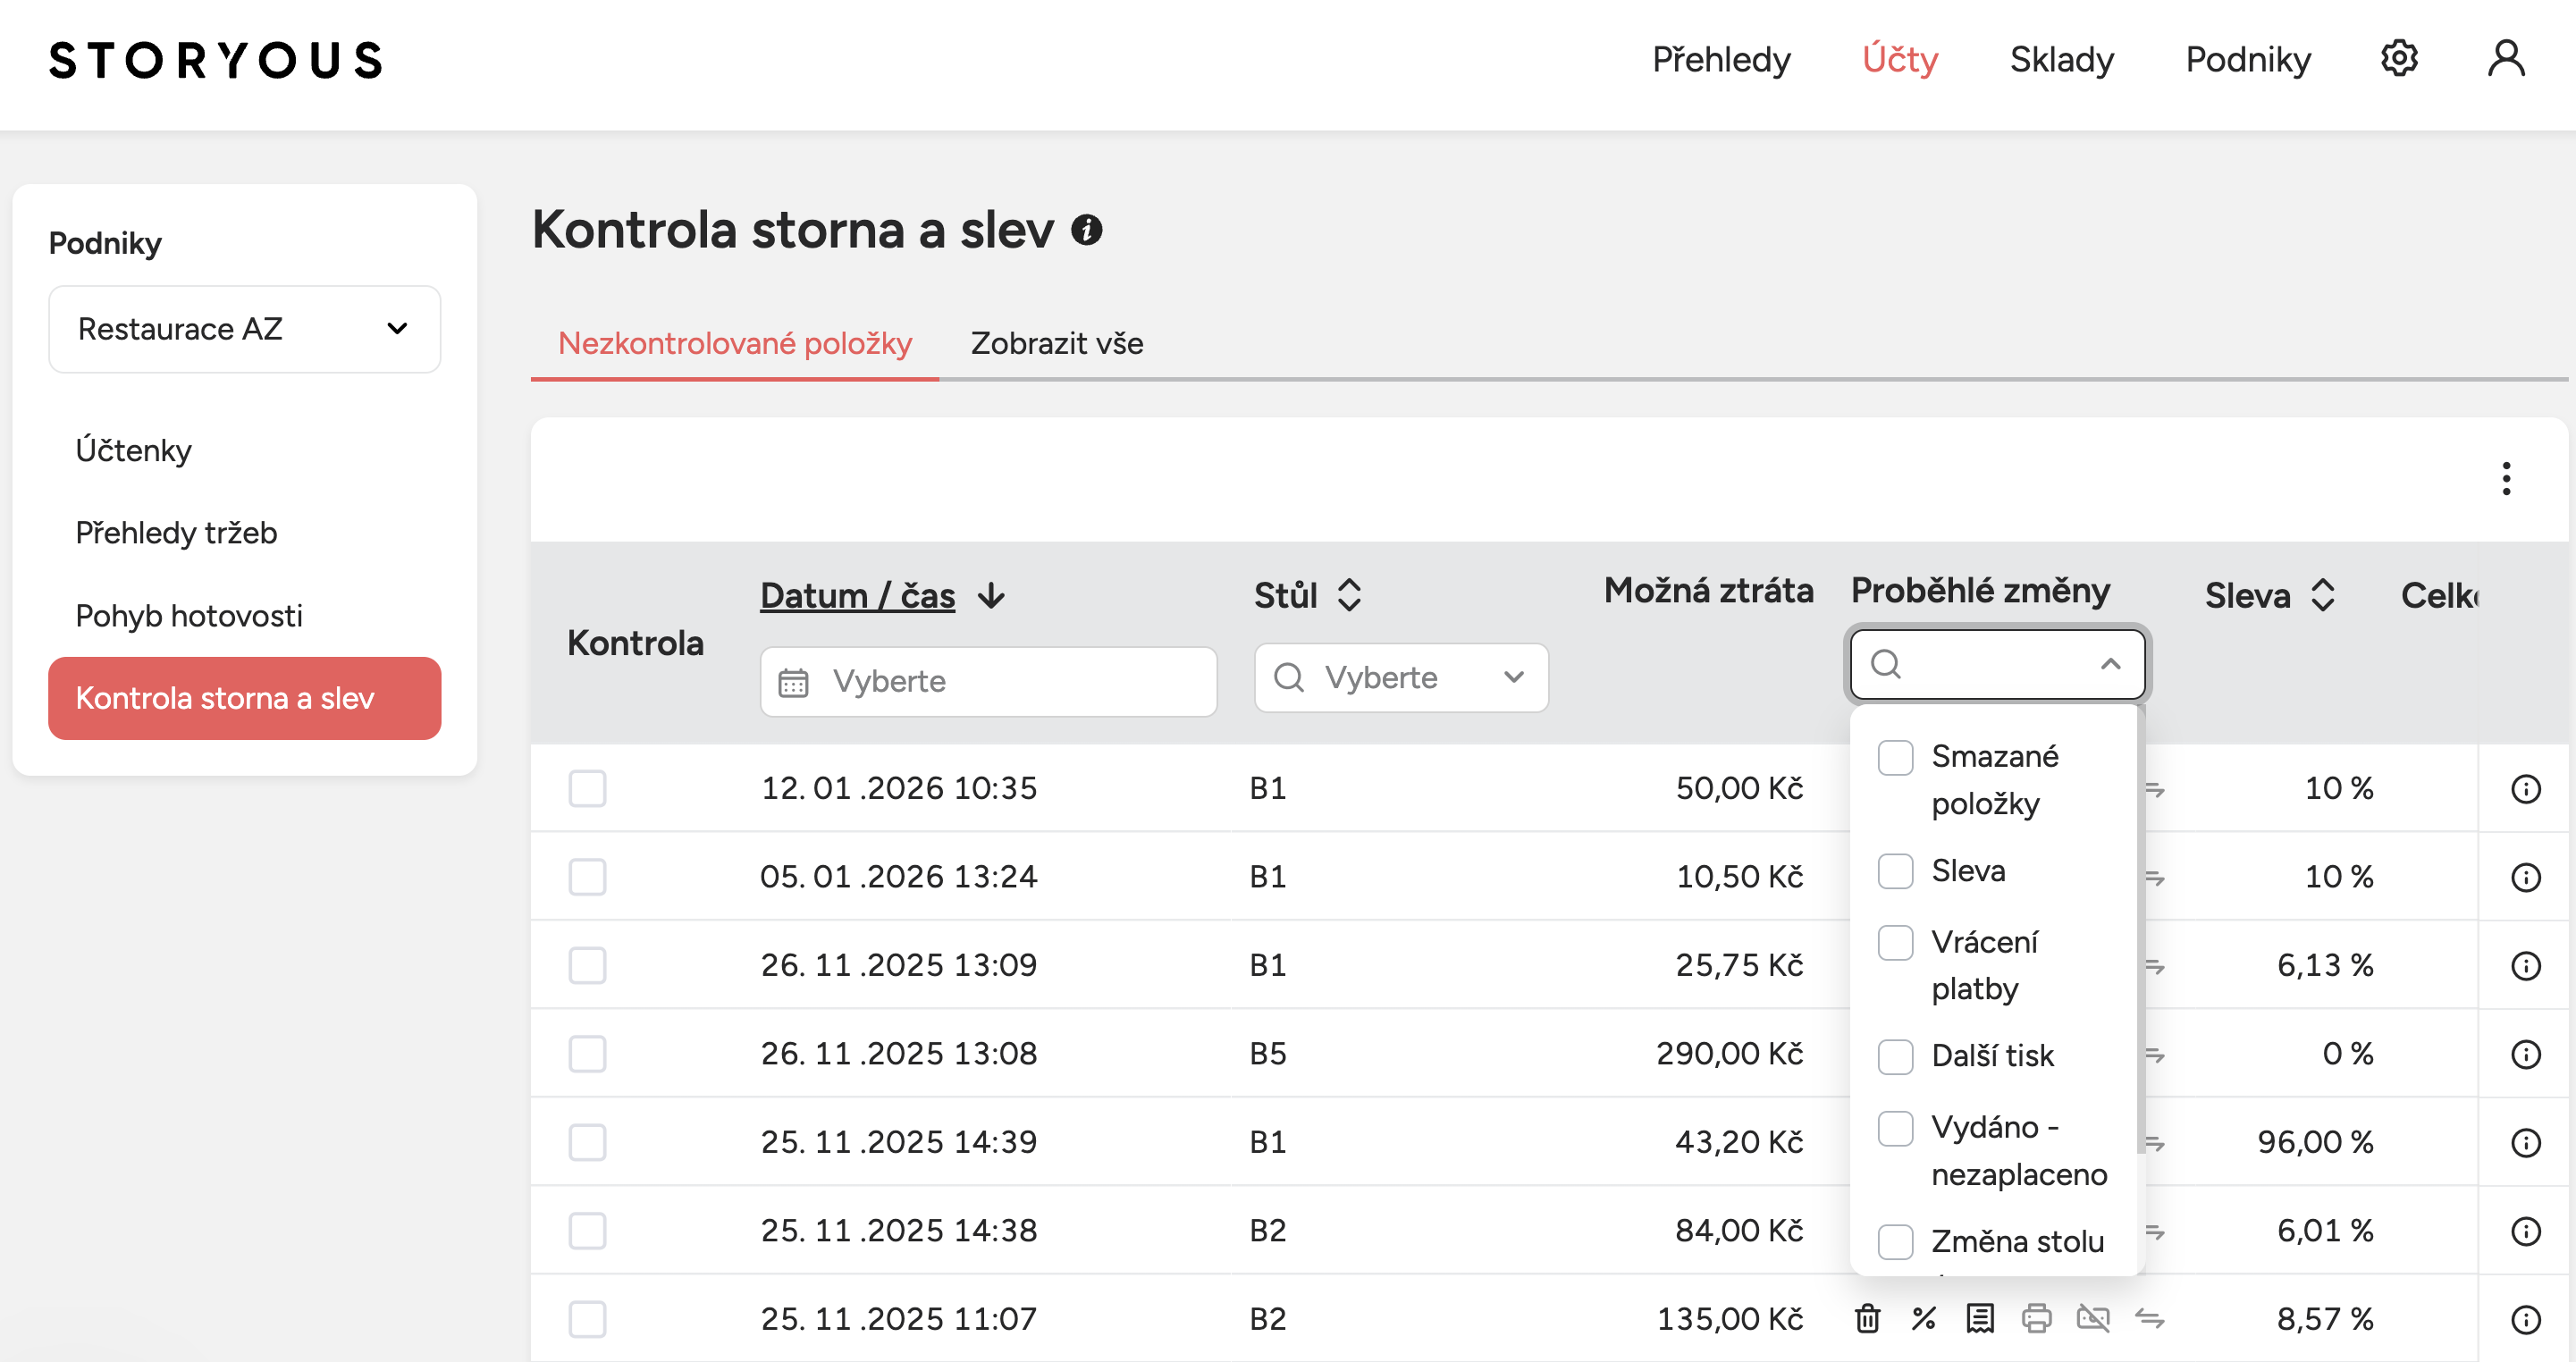2576x1362 pixels.
Task: Select the checkbox for the 05.01.2026 13:24 row
Action: (x=587, y=877)
